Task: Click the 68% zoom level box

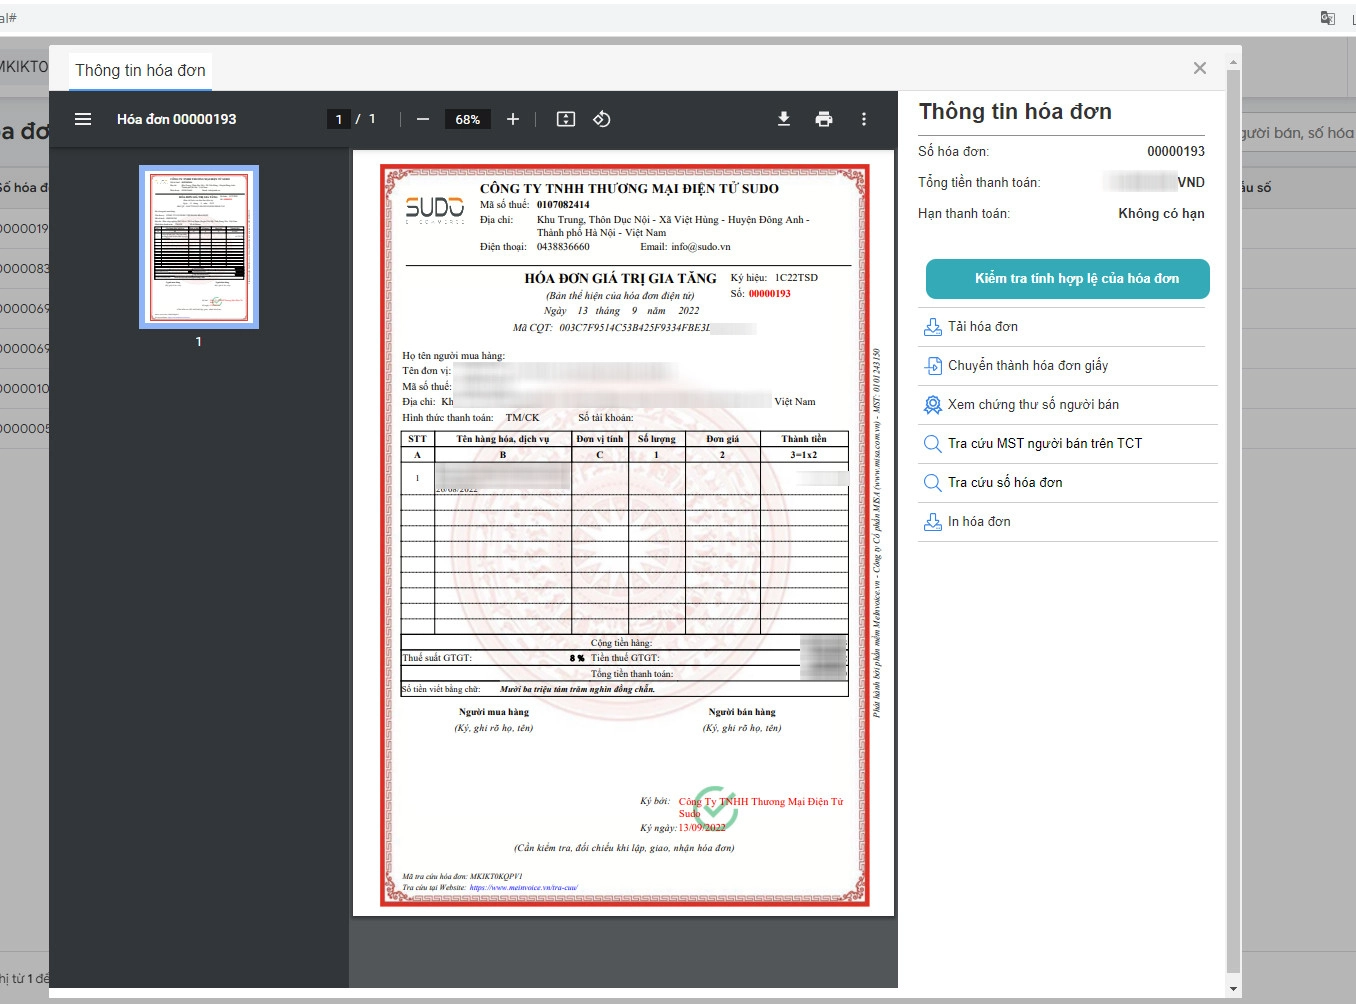Action: [467, 119]
